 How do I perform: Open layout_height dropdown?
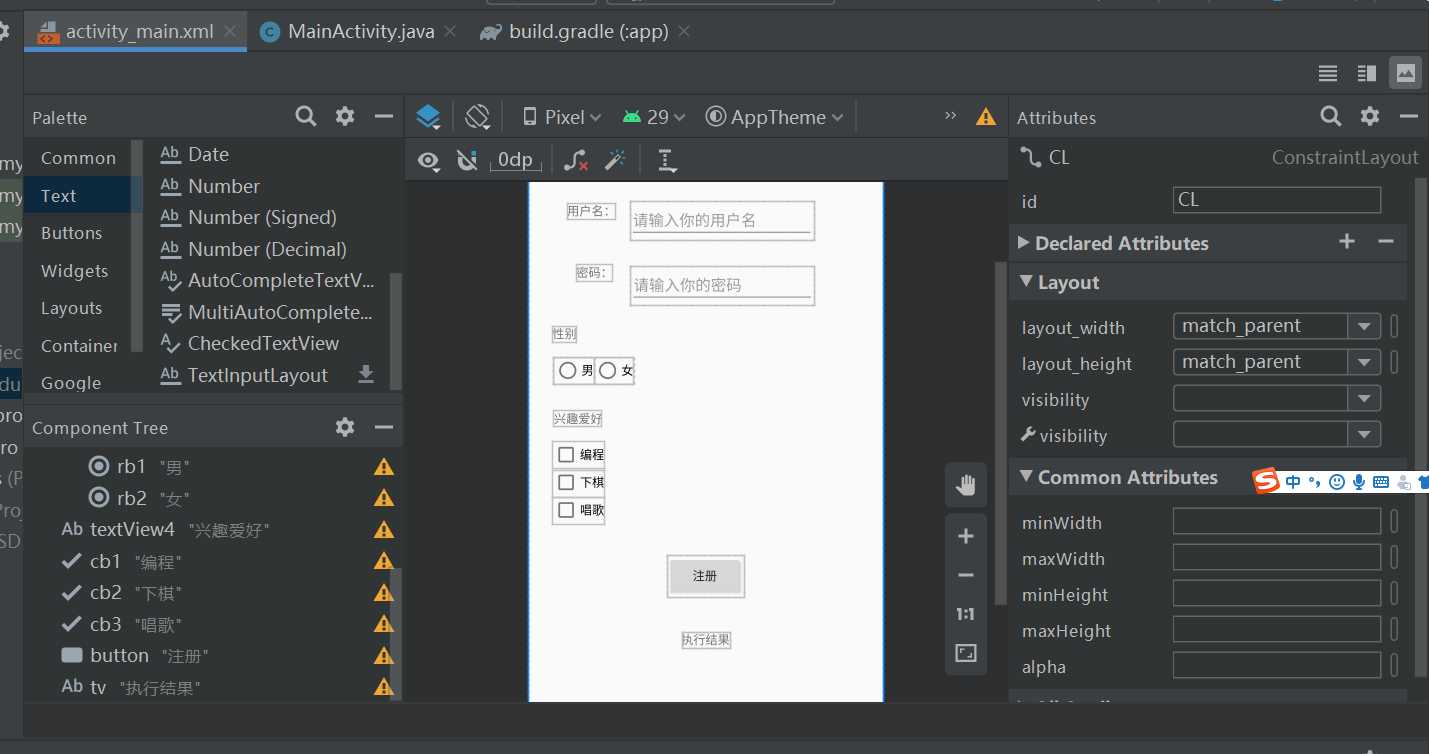pyautogui.click(x=1364, y=362)
